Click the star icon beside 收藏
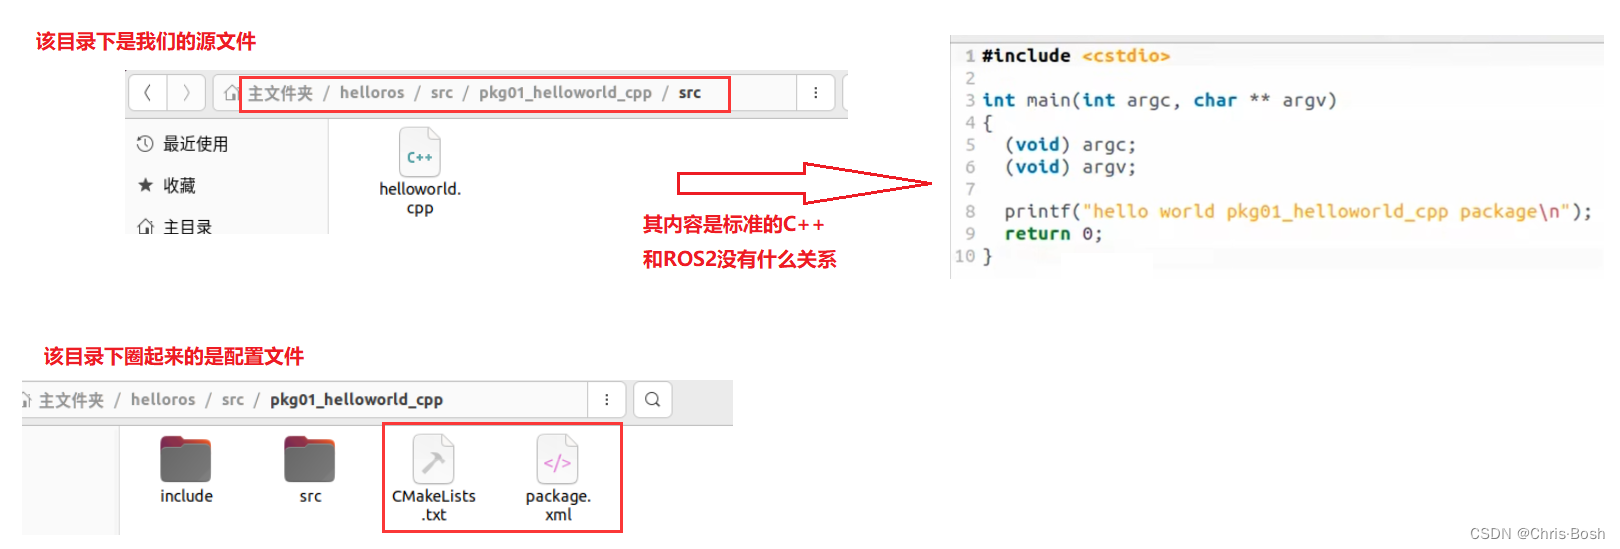Viewport: 1620px width, 549px height. tap(145, 185)
